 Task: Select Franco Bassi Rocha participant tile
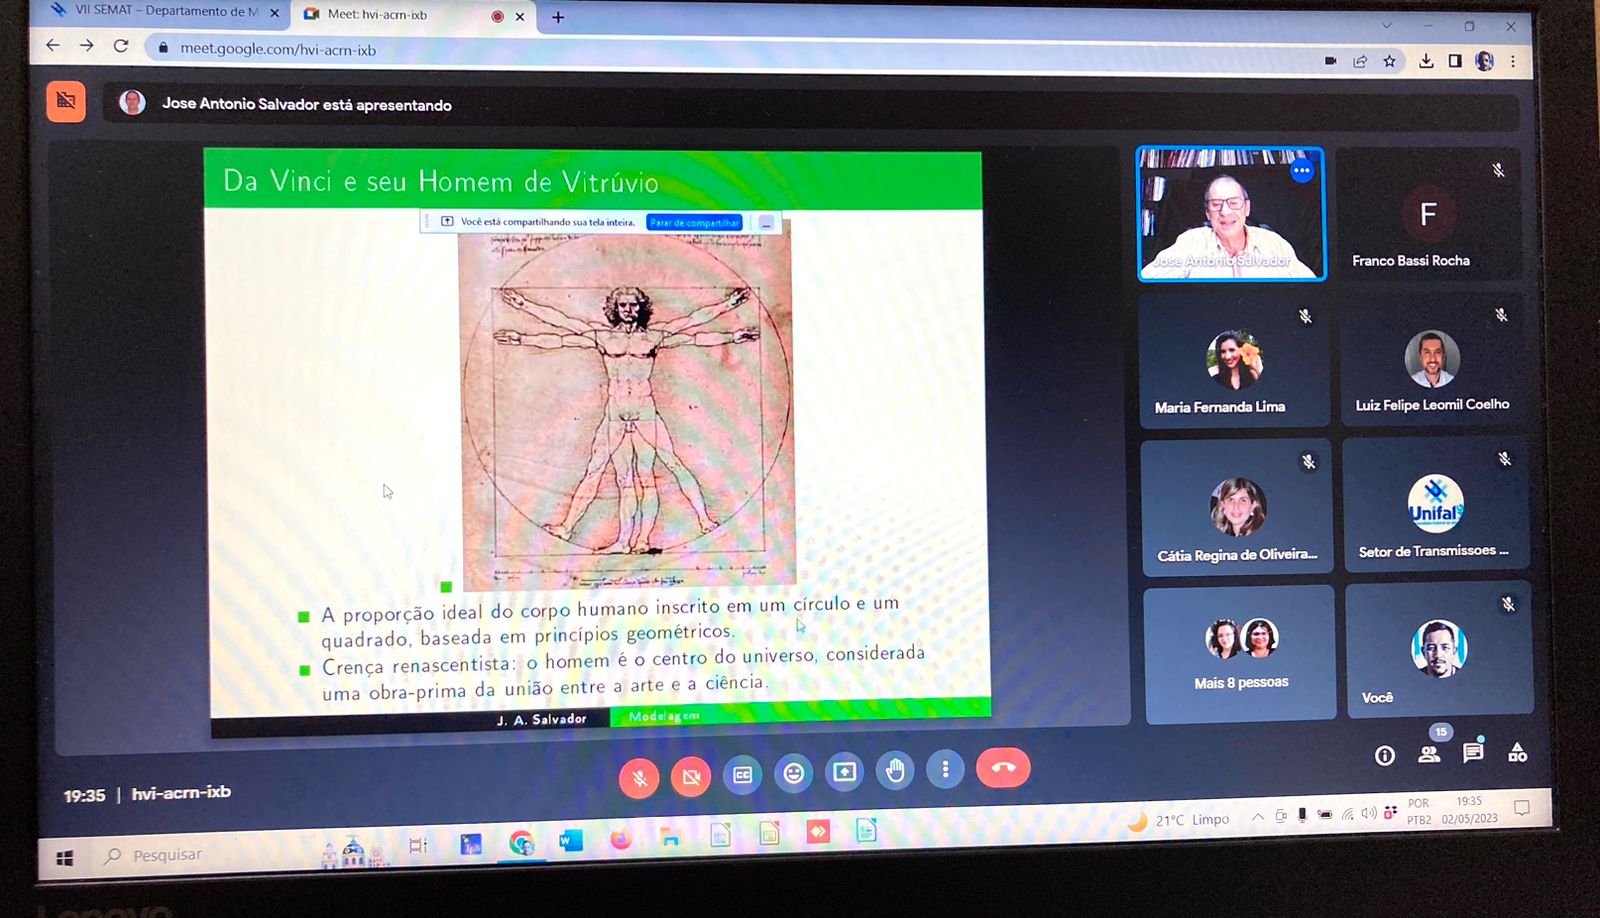tap(1428, 214)
